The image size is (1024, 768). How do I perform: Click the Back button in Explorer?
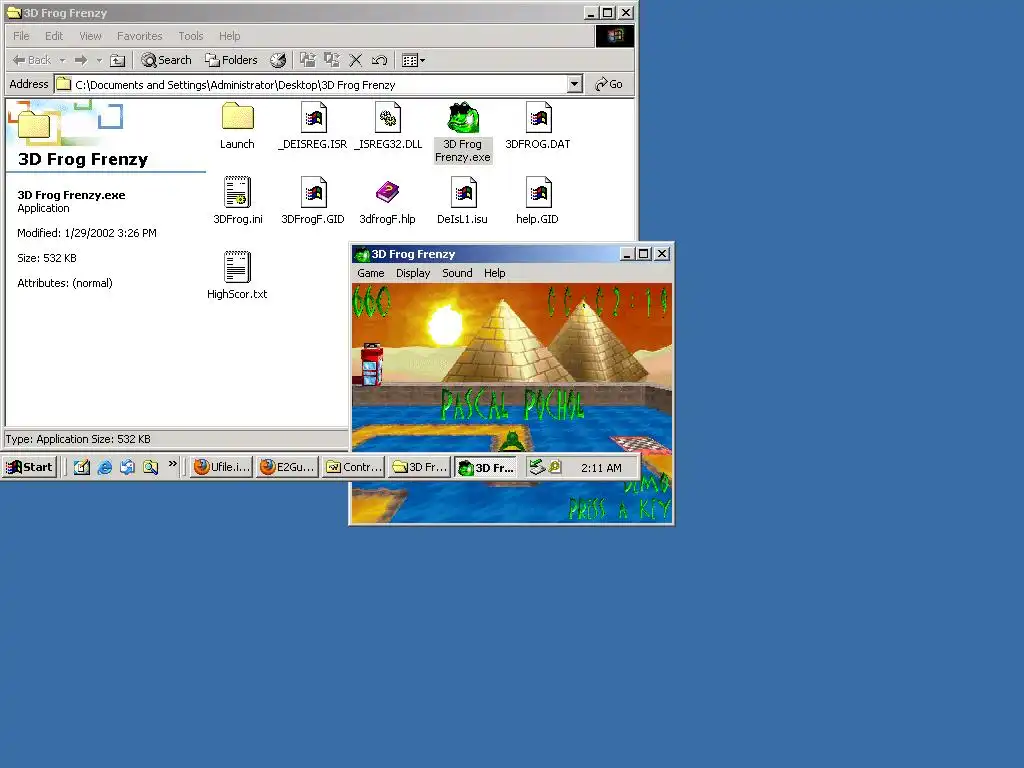(32, 61)
